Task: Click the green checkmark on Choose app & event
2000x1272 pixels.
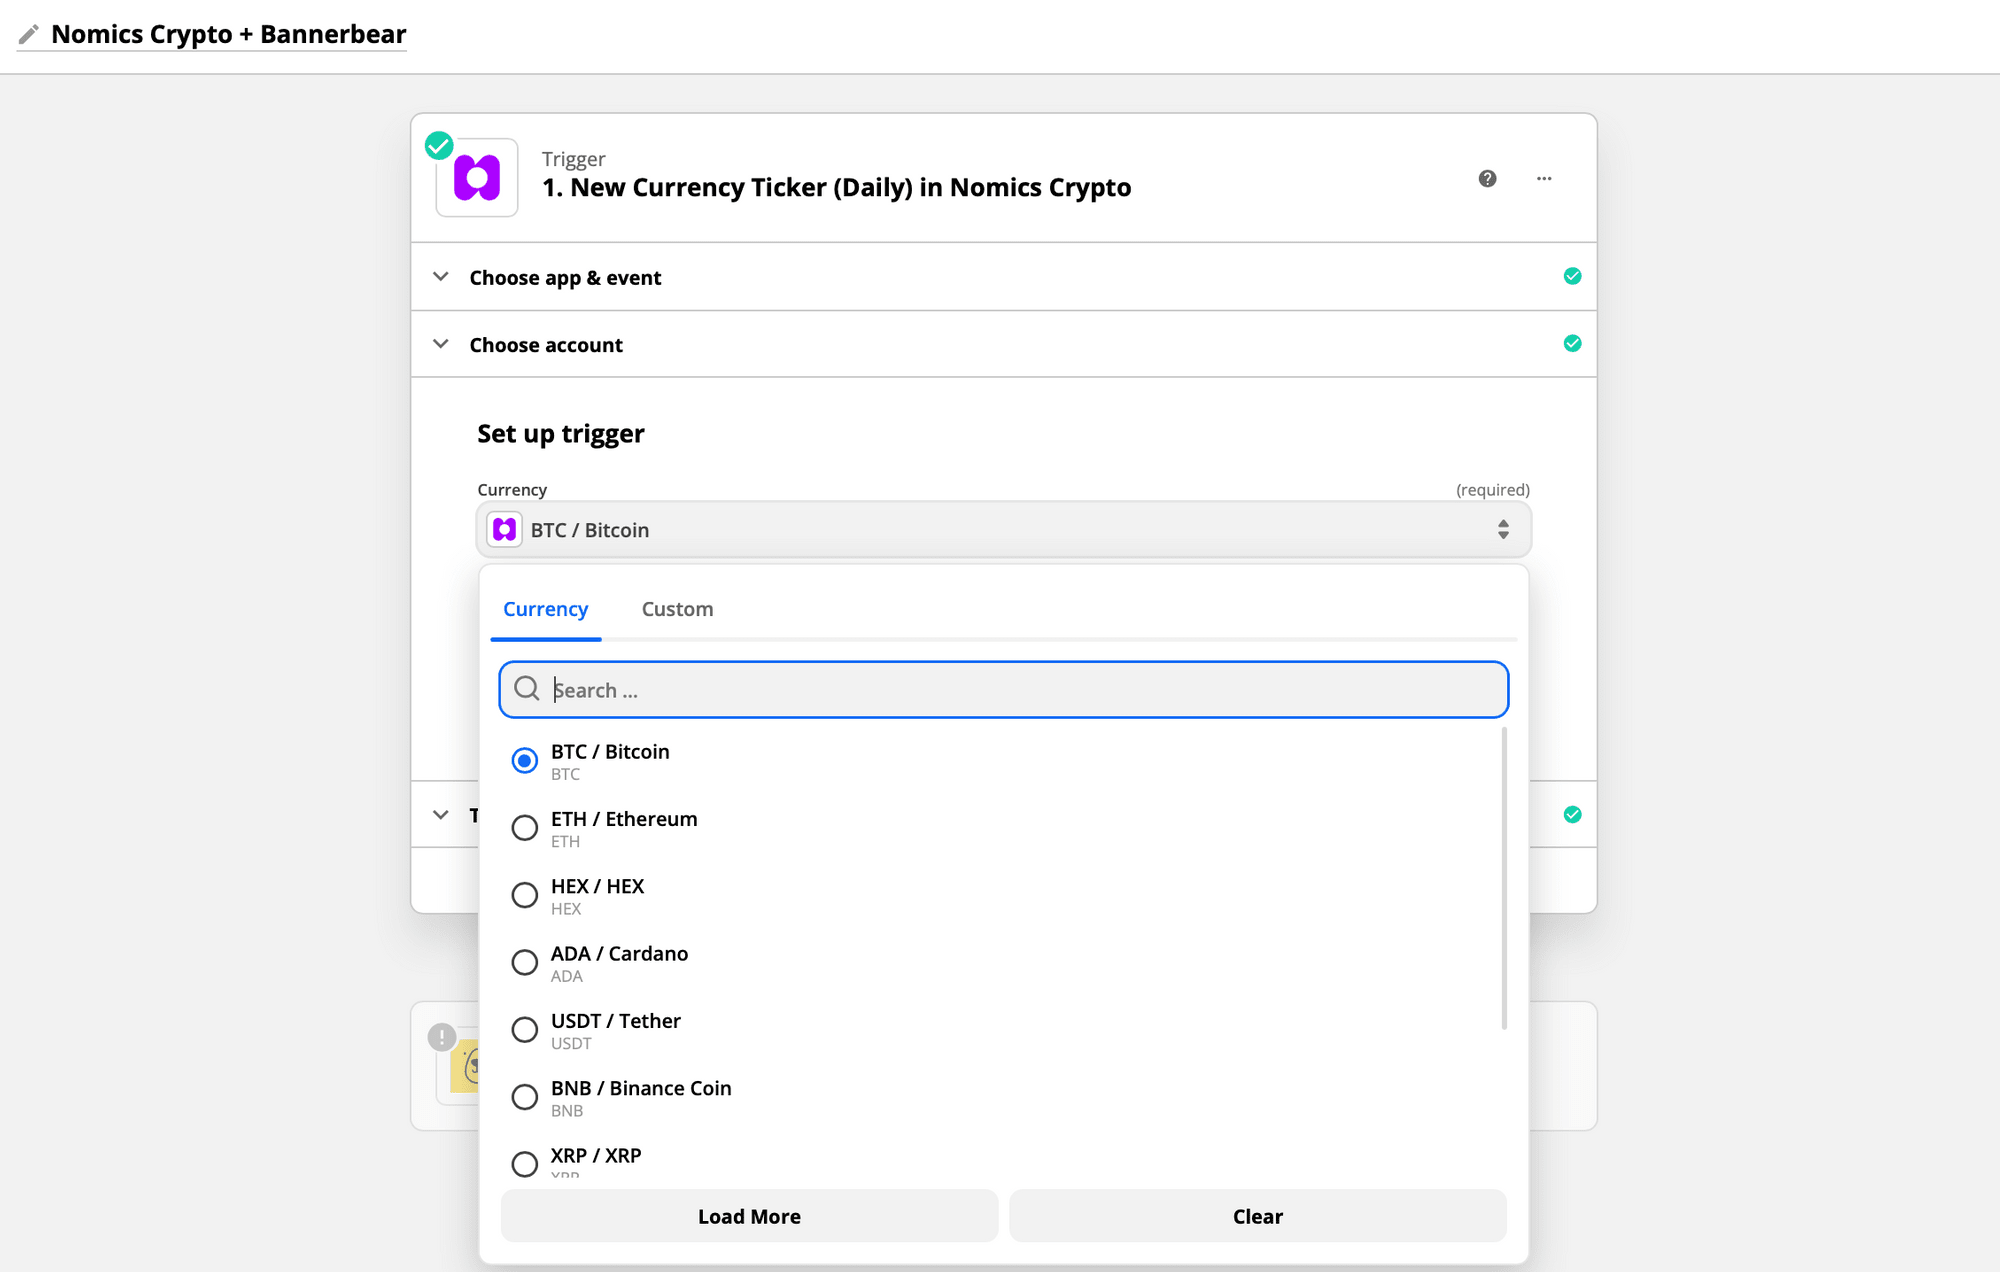Action: tap(1572, 276)
